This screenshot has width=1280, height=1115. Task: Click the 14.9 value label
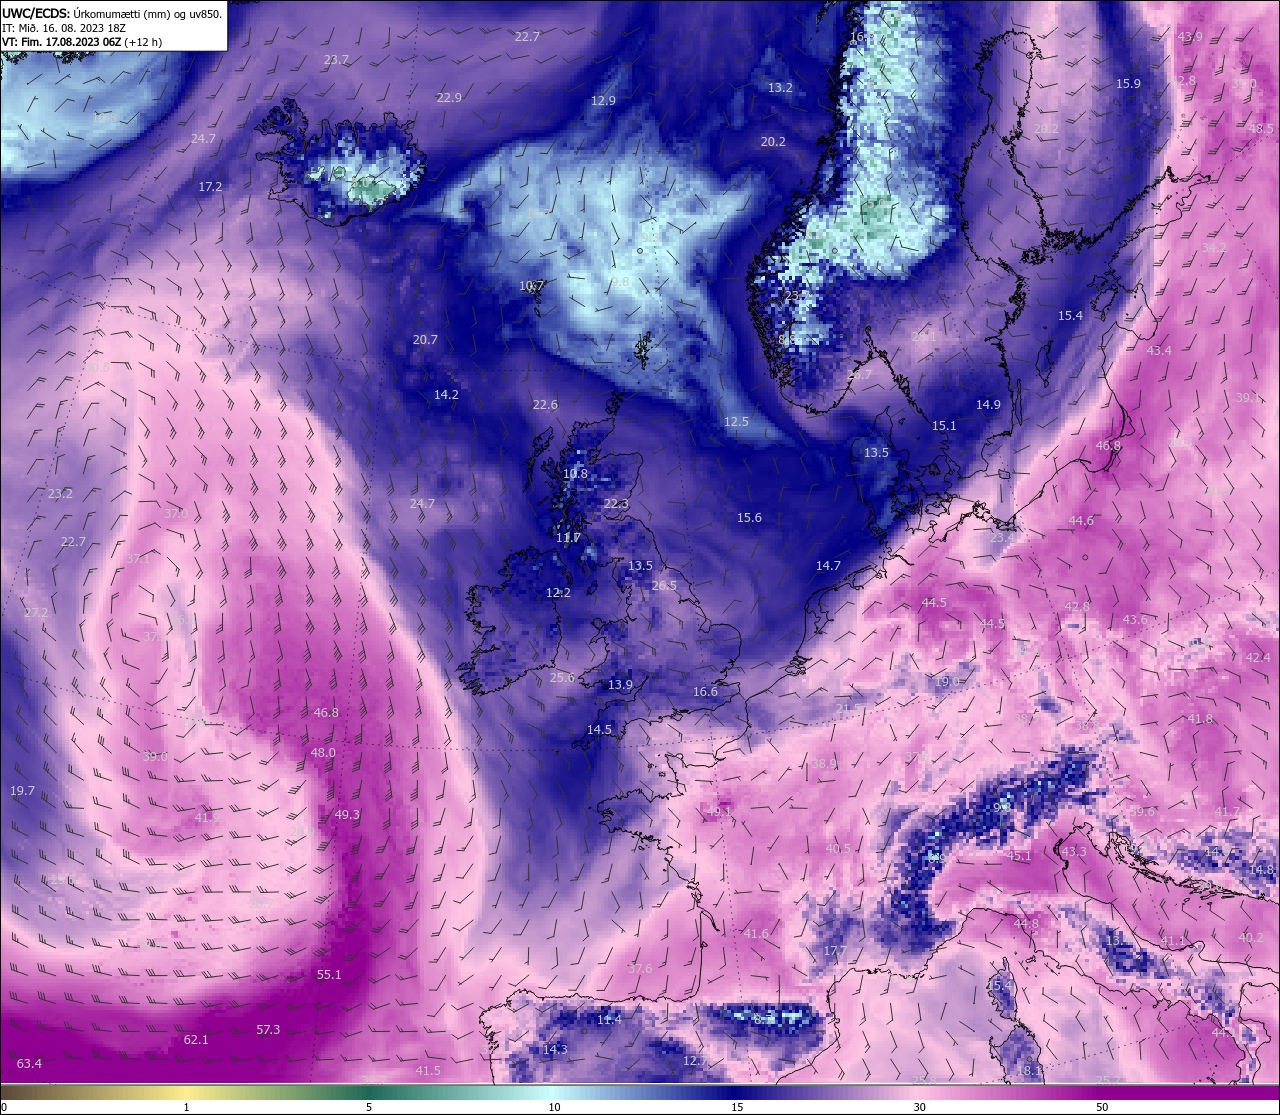(988, 405)
